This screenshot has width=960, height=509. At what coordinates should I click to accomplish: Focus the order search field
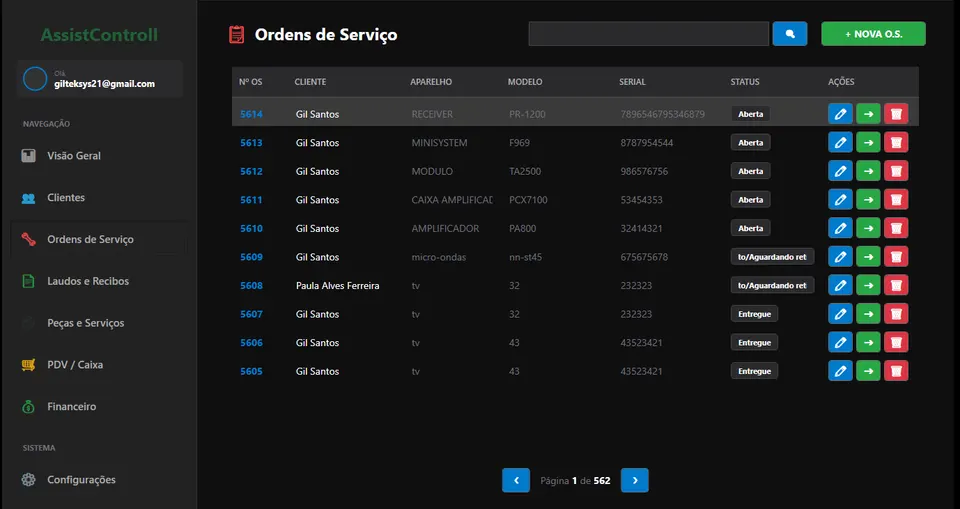pos(648,34)
